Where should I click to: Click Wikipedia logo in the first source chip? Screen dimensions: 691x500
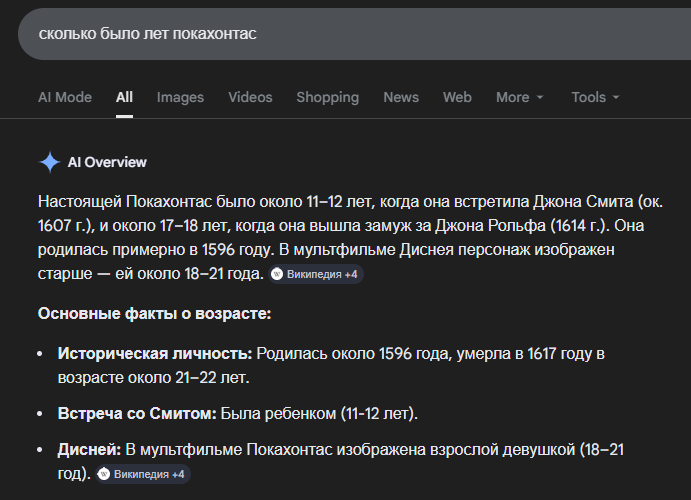click(x=277, y=274)
